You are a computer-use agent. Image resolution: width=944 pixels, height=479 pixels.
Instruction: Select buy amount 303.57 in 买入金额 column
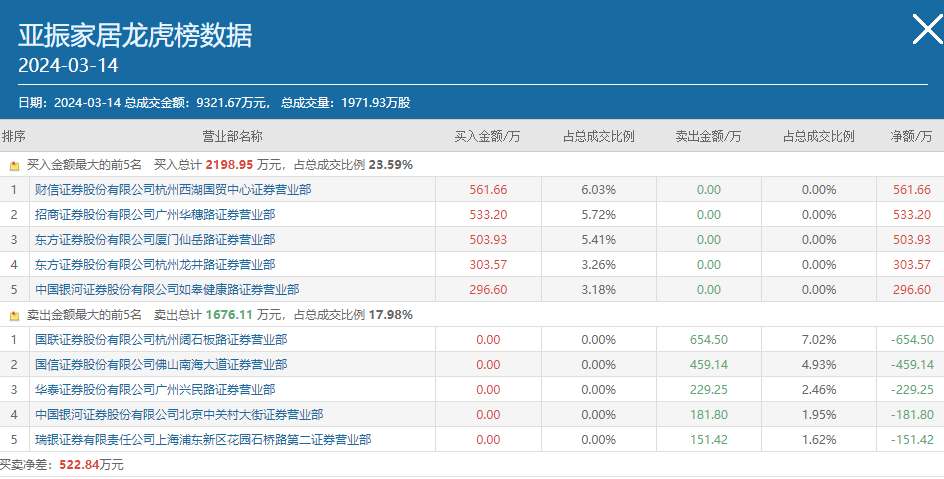[x=488, y=265]
